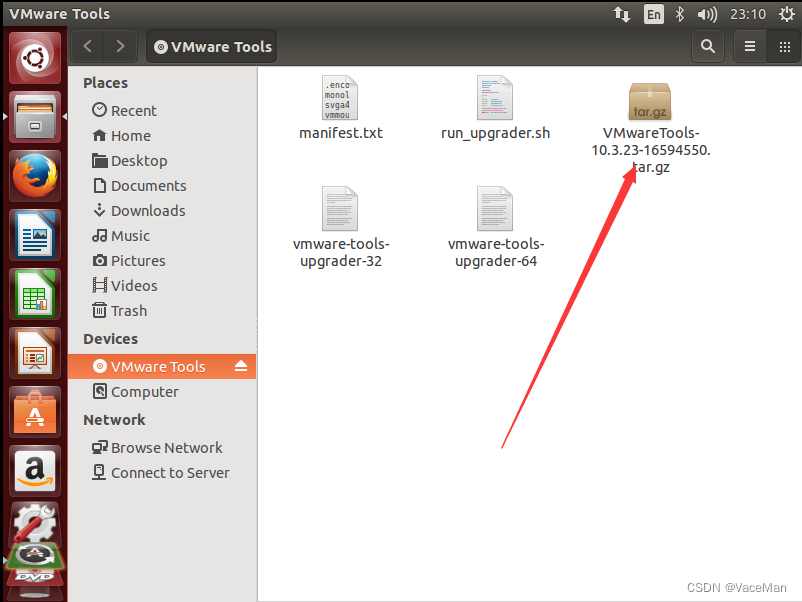Click the search icon in the file manager toolbar

[x=708, y=46]
